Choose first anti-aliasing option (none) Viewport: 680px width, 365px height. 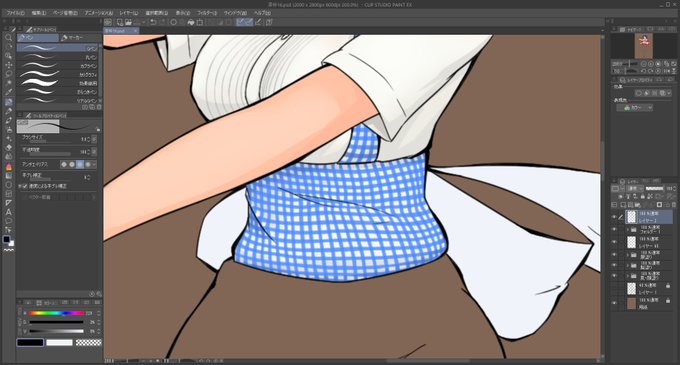[x=64, y=165]
